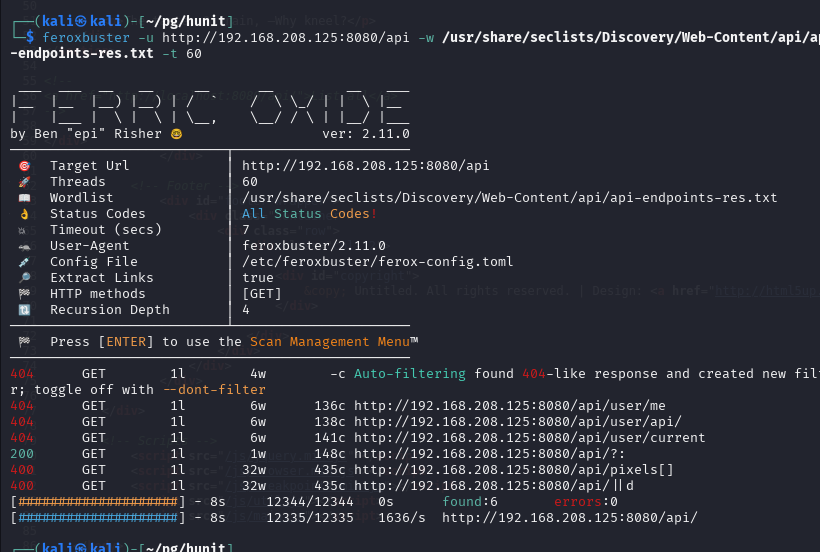Viewport: 820px width, 552px height.
Task: Click the 'kali㉿kali' prompt at top
Action: click(82, 21)
